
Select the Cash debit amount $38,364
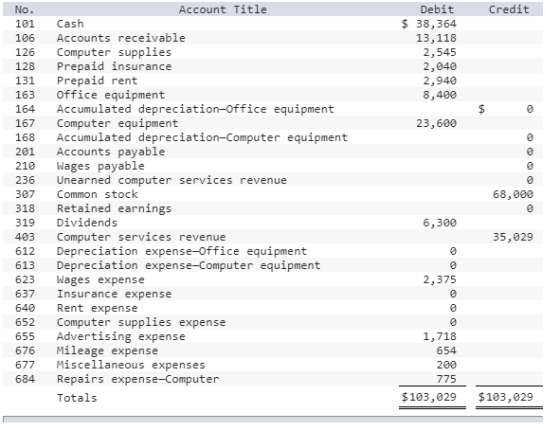point(429,24)
